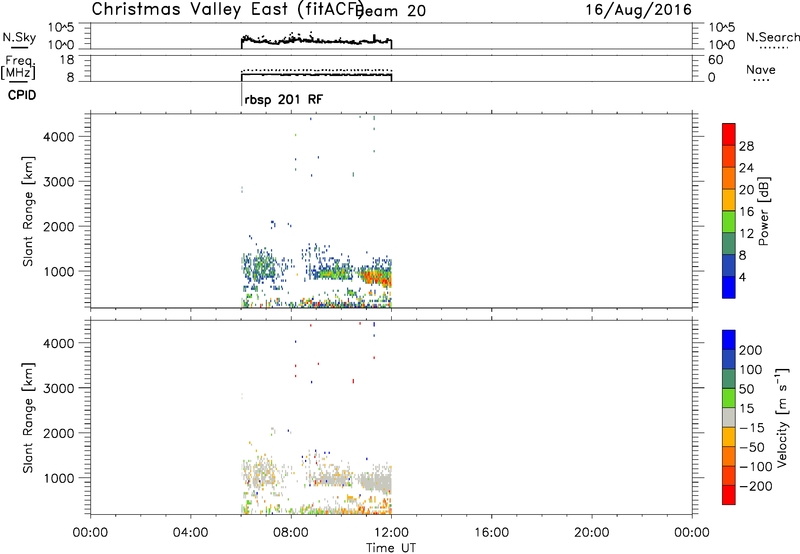
Task: Click the '1000' tick of the velocity panel
Action: click(x=59, y=478)
